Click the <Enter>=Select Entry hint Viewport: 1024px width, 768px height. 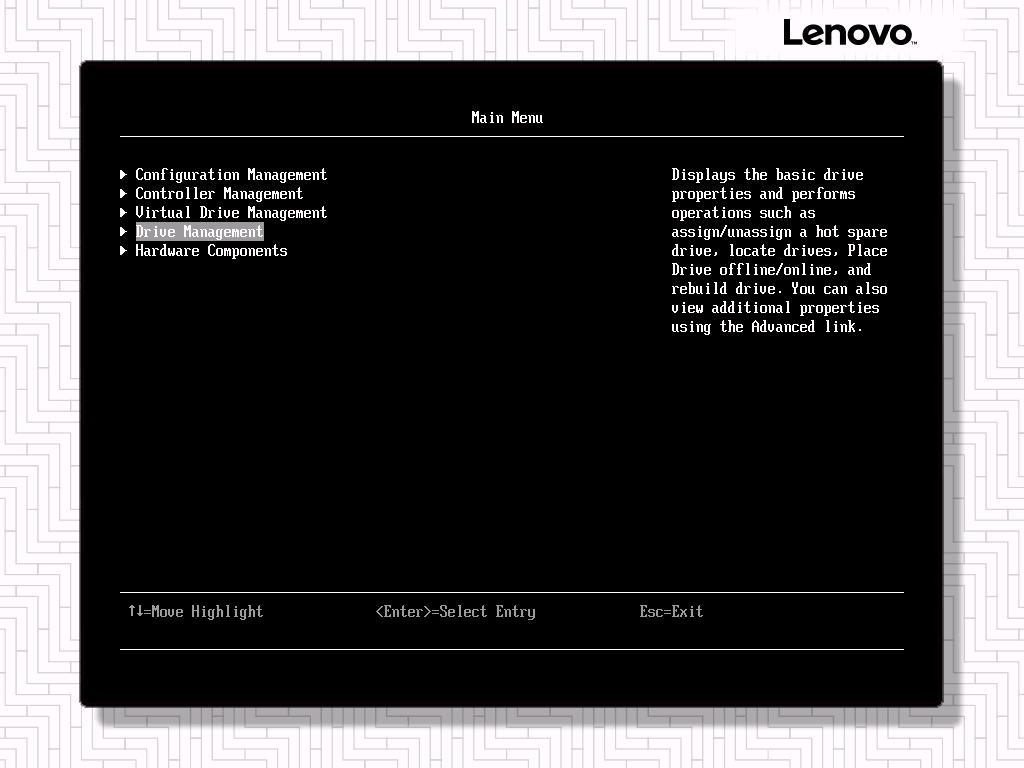tap(455, 612)
